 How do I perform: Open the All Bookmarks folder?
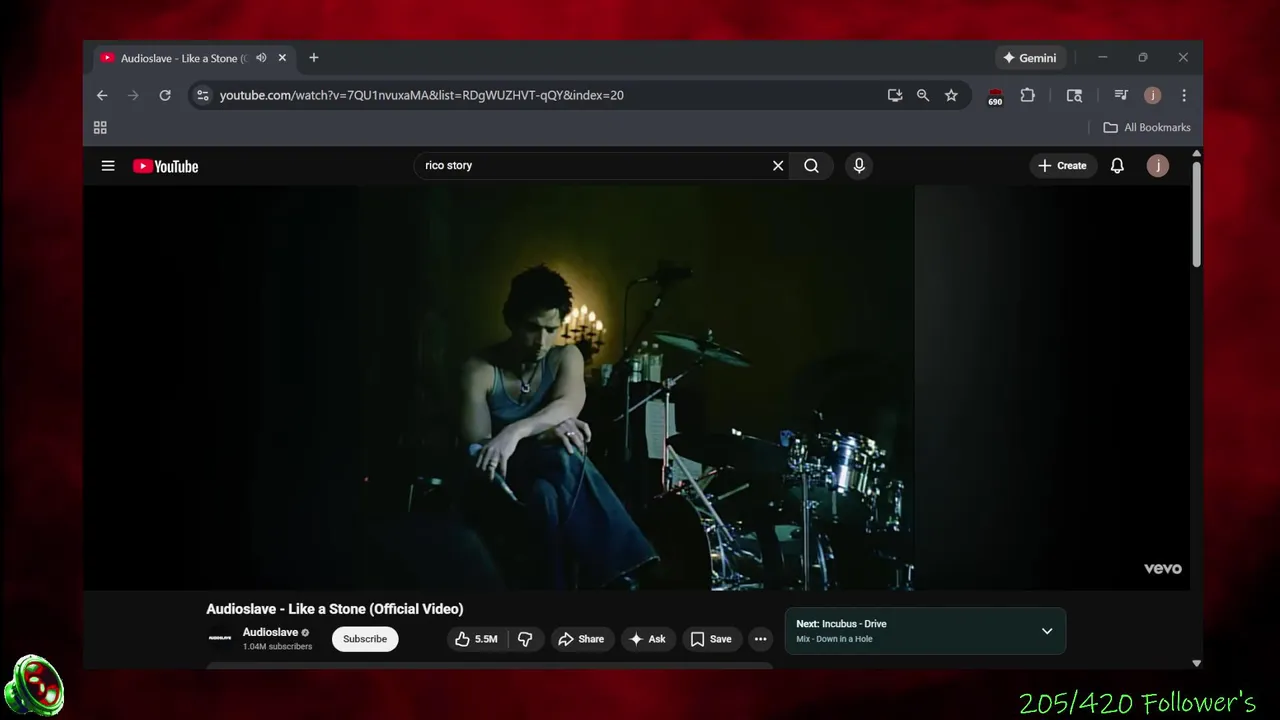point(1147,127)
